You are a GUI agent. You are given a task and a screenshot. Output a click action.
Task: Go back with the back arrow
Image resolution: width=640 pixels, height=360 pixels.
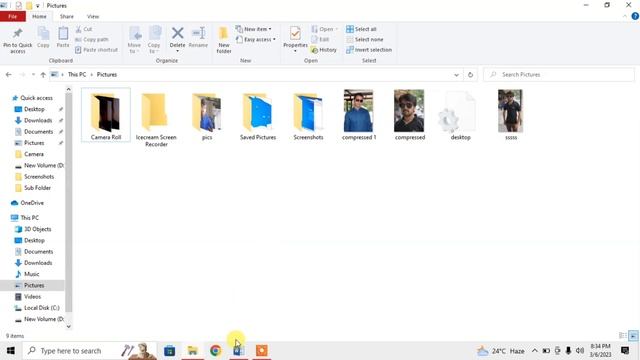(x=9, y=75)
